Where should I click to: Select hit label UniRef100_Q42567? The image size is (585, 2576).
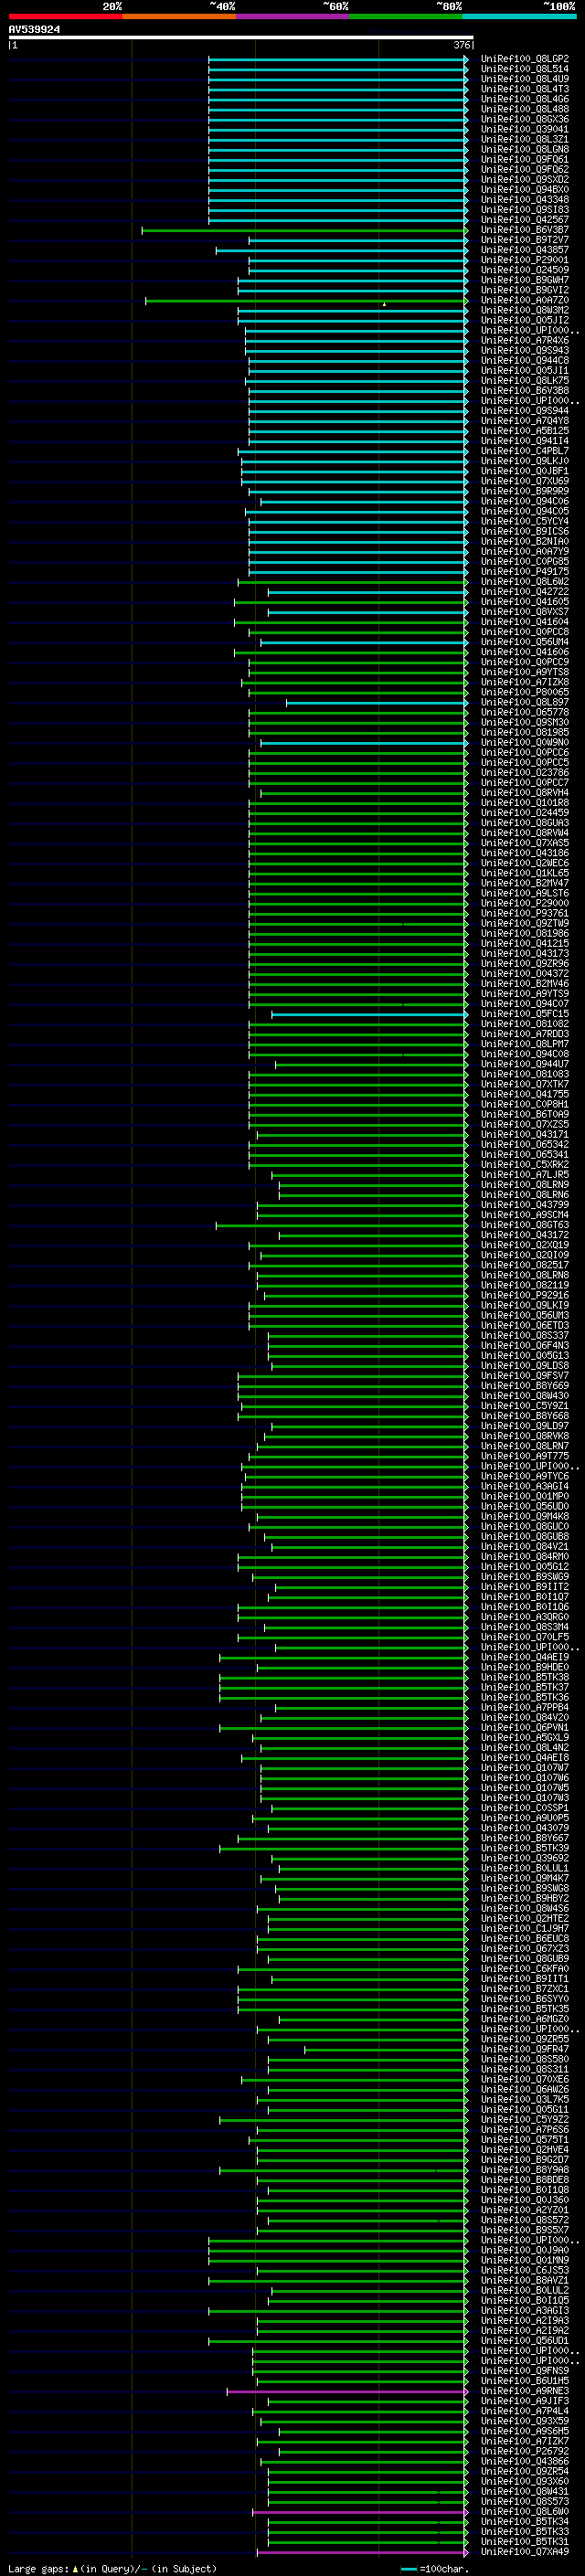click(524, 220)
